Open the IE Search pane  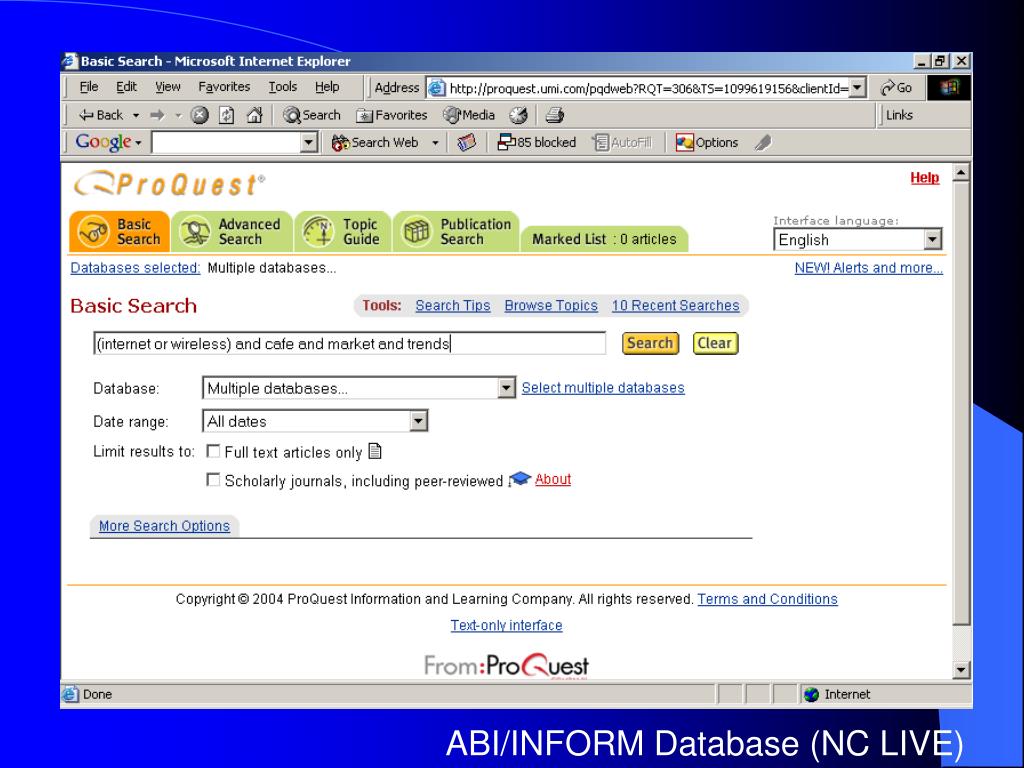tap(312, 116)
